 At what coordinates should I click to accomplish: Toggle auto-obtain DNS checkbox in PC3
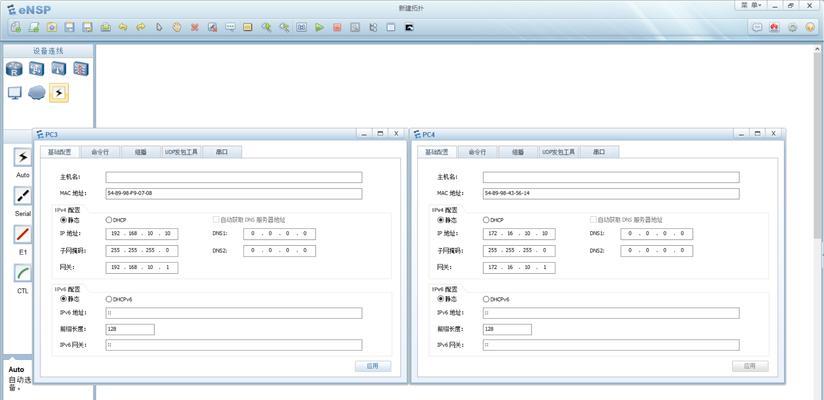(216, 220)
